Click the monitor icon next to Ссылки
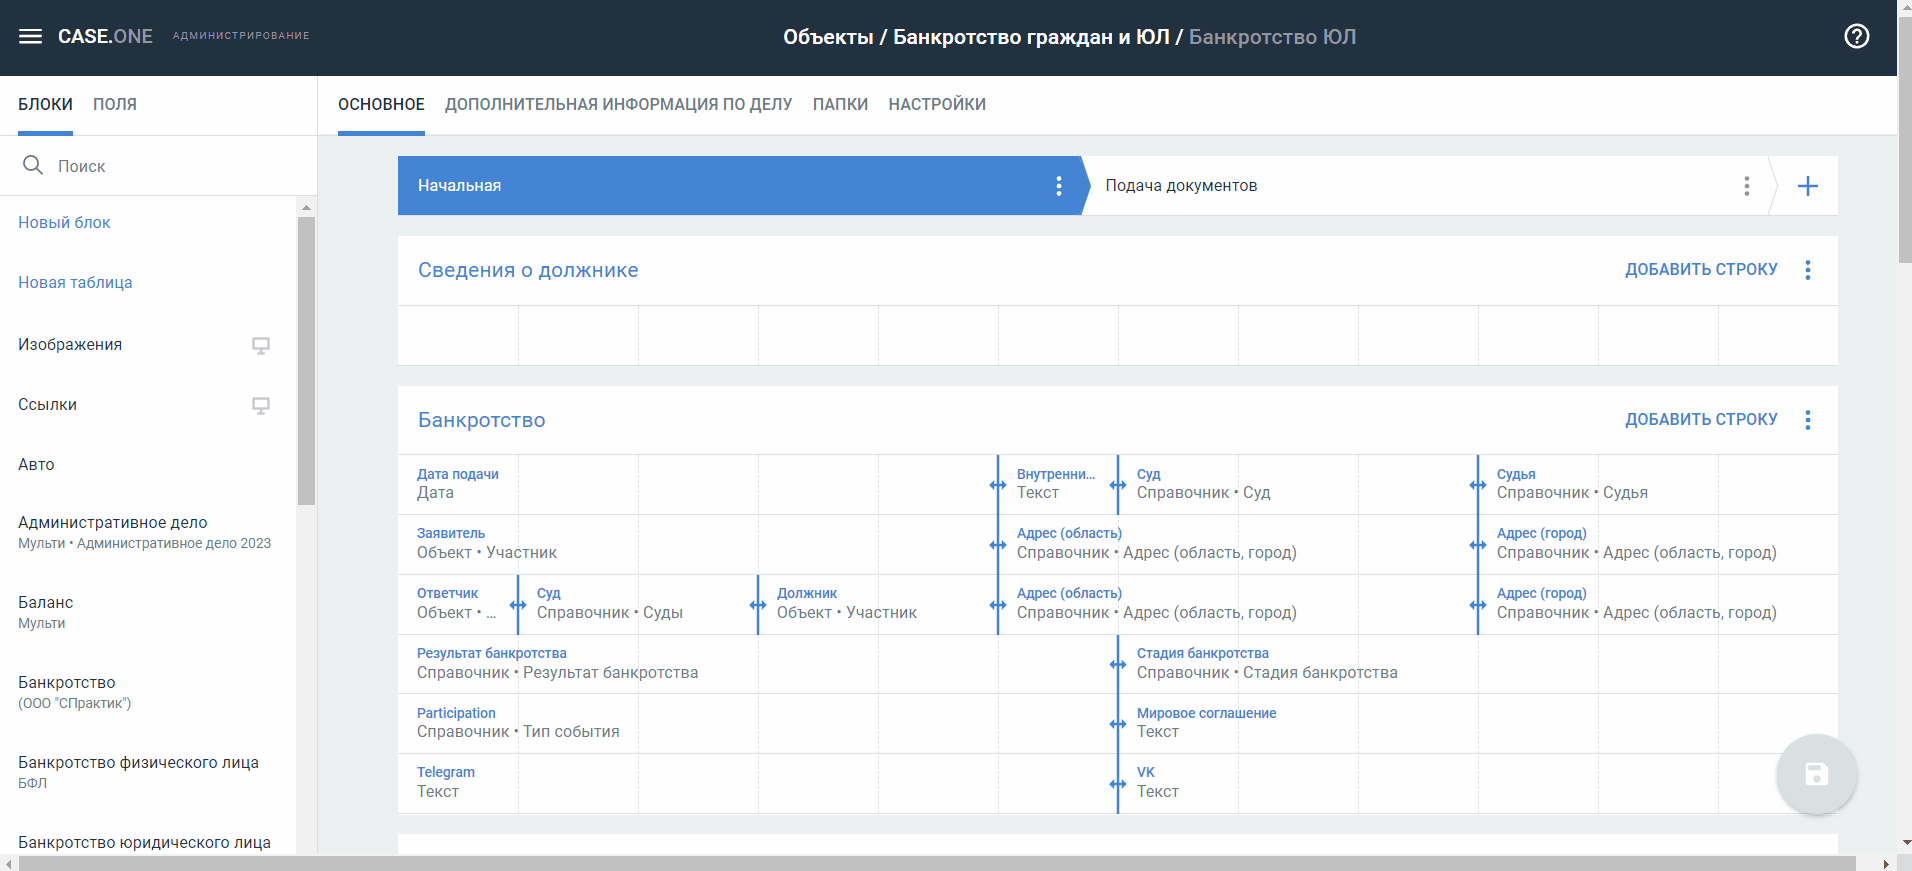 pyautogui.click(x=261, y=405)
